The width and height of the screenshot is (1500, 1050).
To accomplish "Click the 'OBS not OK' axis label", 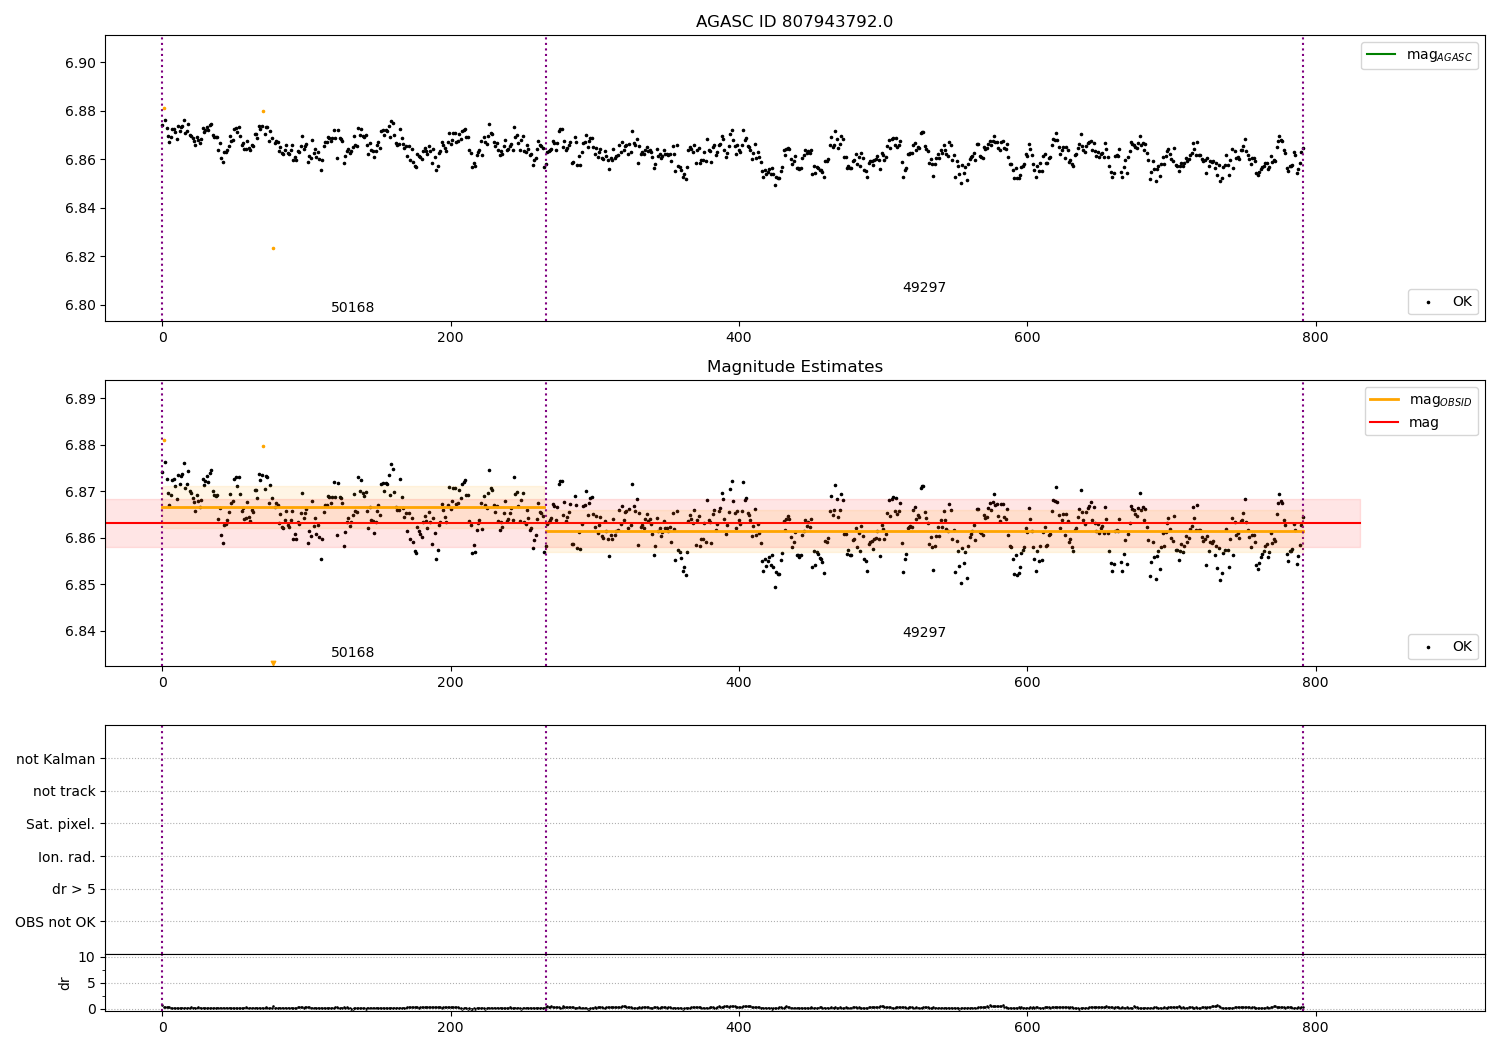I will point(56,922).
